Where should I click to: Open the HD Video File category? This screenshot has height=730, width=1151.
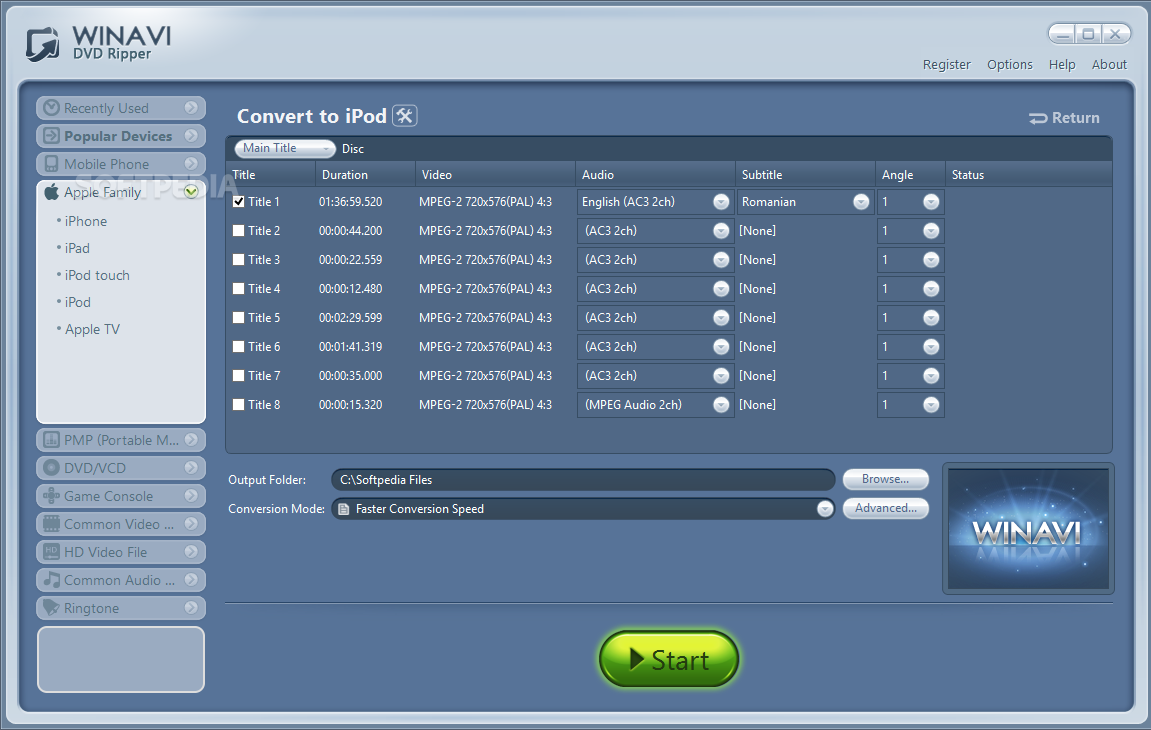(x=120, y=552)
